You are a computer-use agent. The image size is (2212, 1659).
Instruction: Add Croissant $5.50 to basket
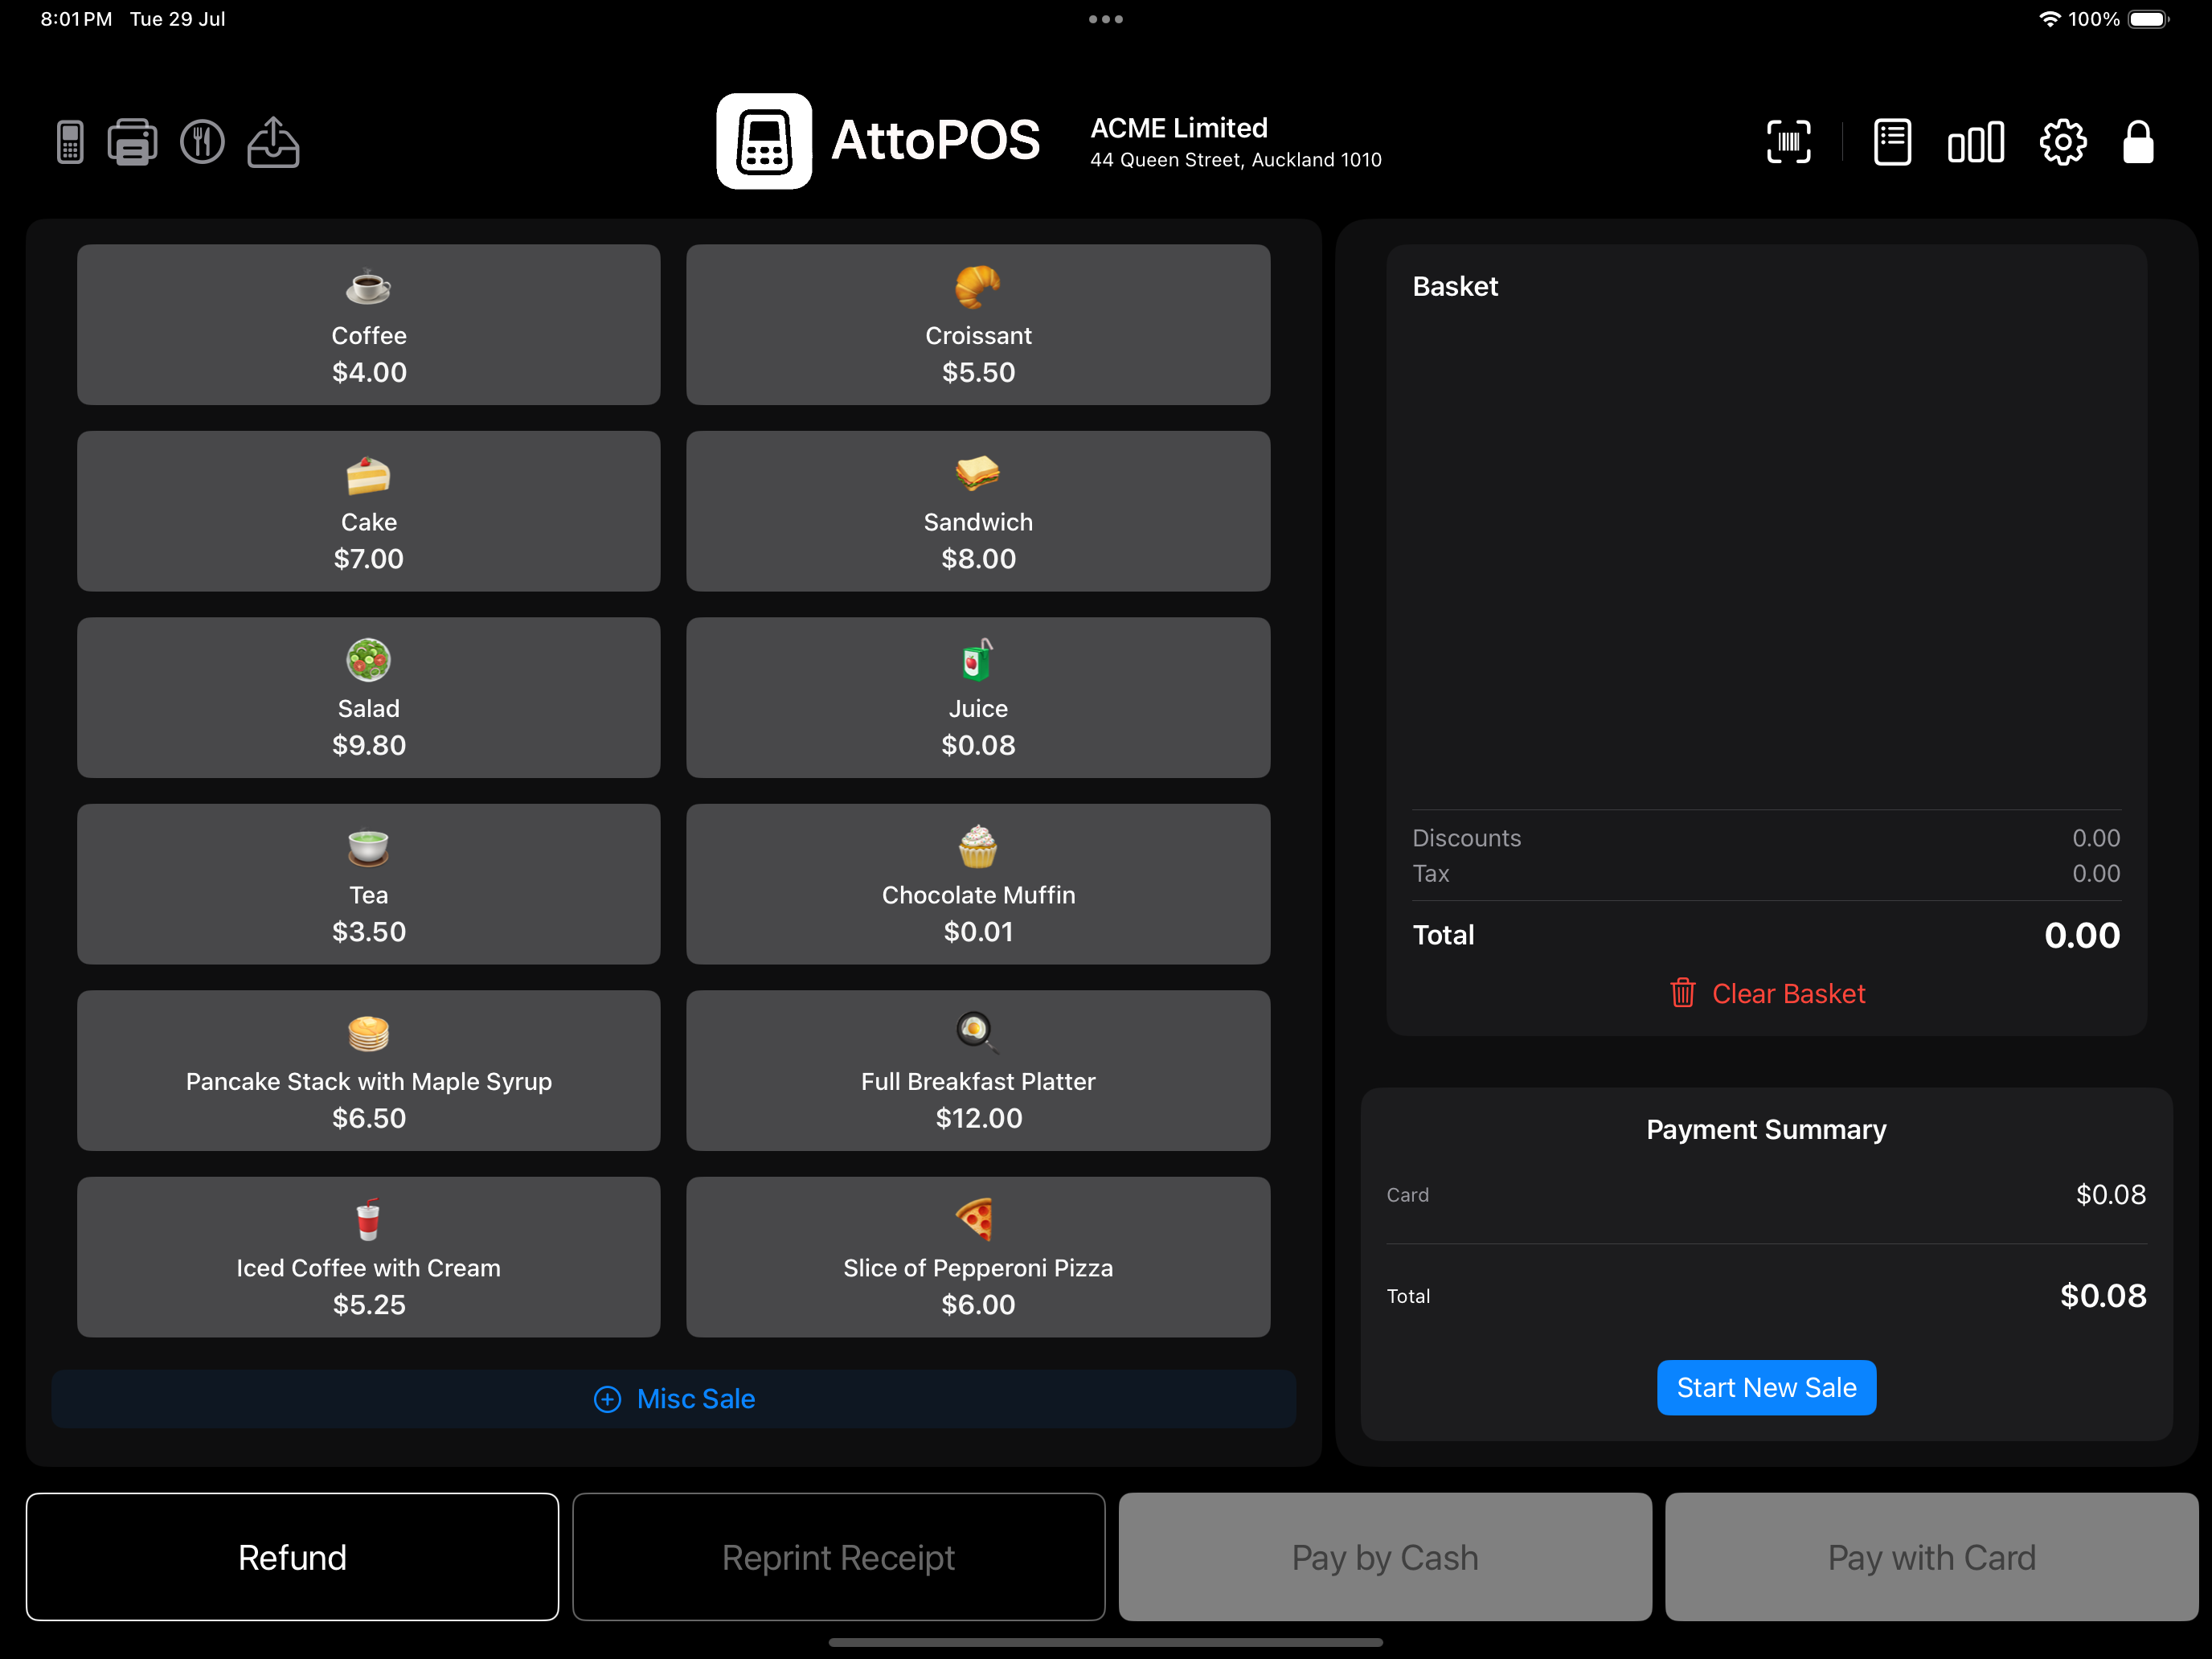pyautogui.click(x=978, y=325)
